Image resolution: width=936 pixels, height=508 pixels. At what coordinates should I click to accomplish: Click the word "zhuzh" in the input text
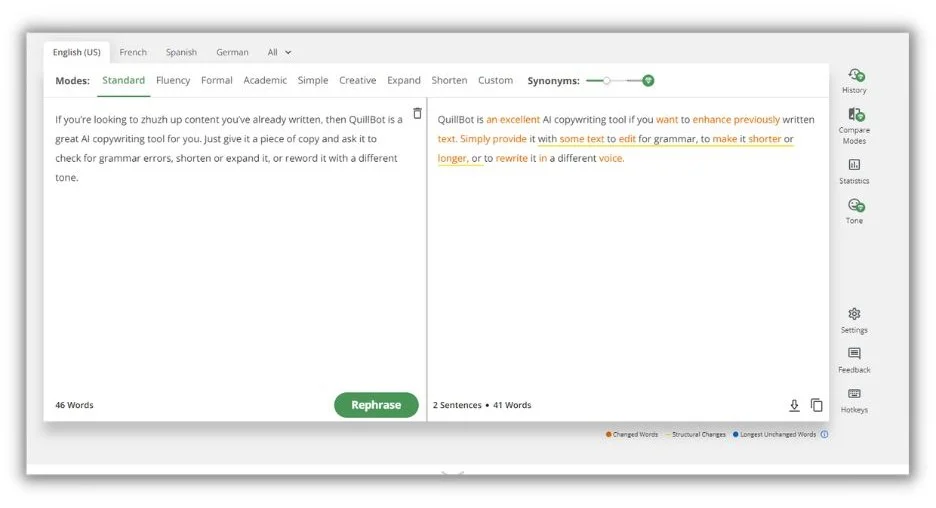pos(154,119)
